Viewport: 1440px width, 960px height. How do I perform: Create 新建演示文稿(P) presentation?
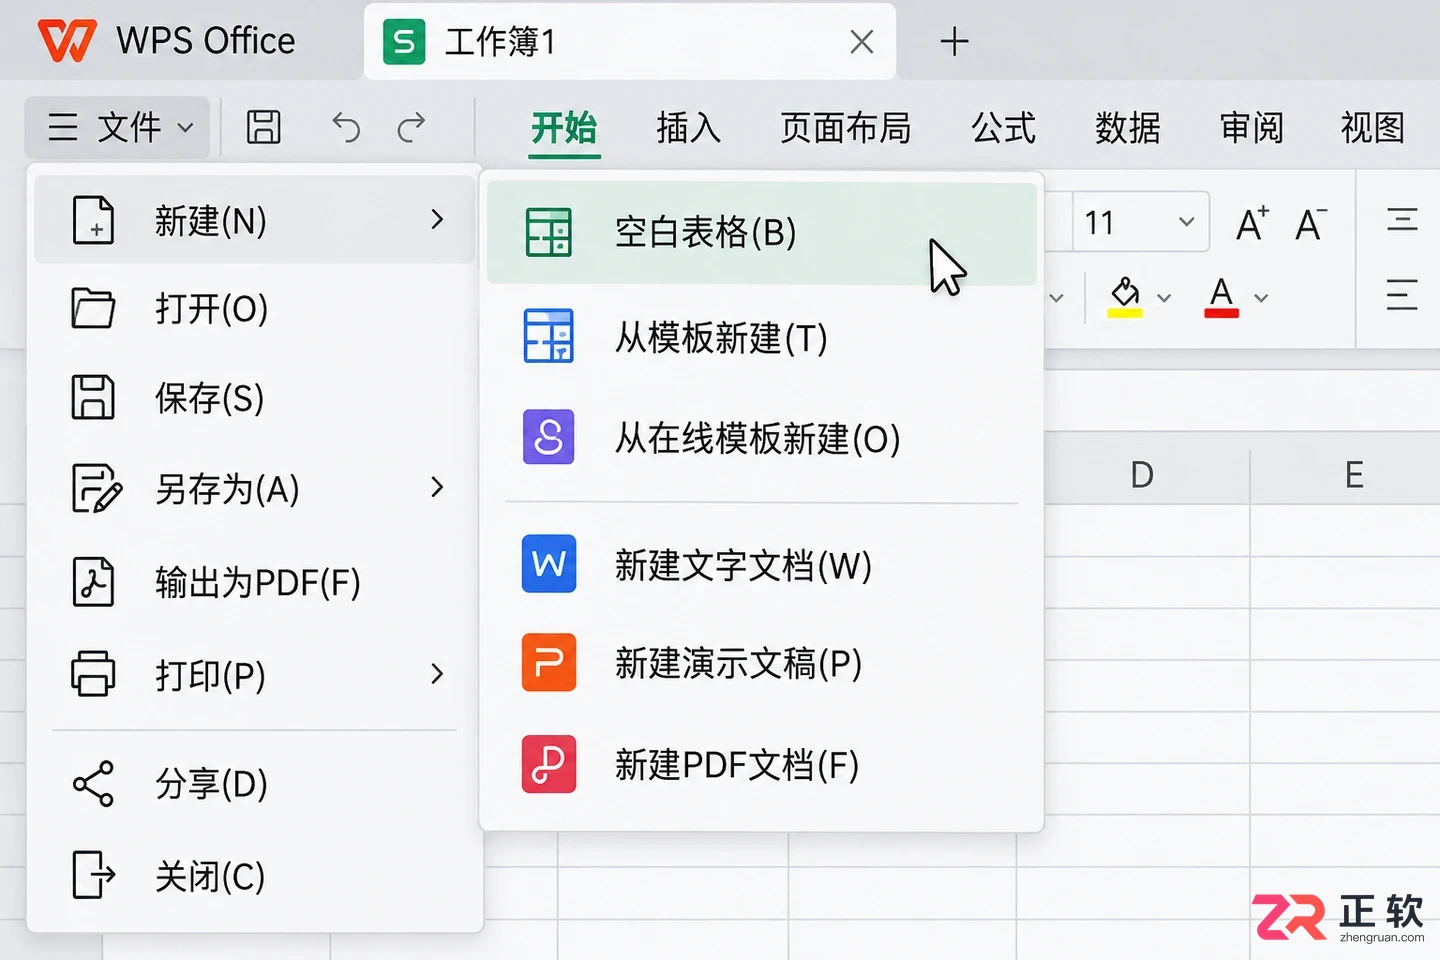pos(761,663)
